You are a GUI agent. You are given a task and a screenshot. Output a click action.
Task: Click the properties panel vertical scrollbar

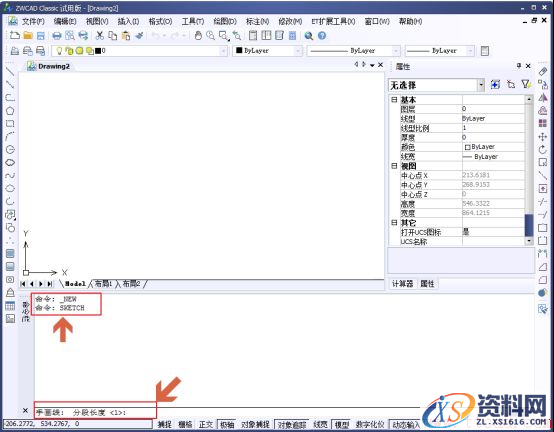point(529,170)
